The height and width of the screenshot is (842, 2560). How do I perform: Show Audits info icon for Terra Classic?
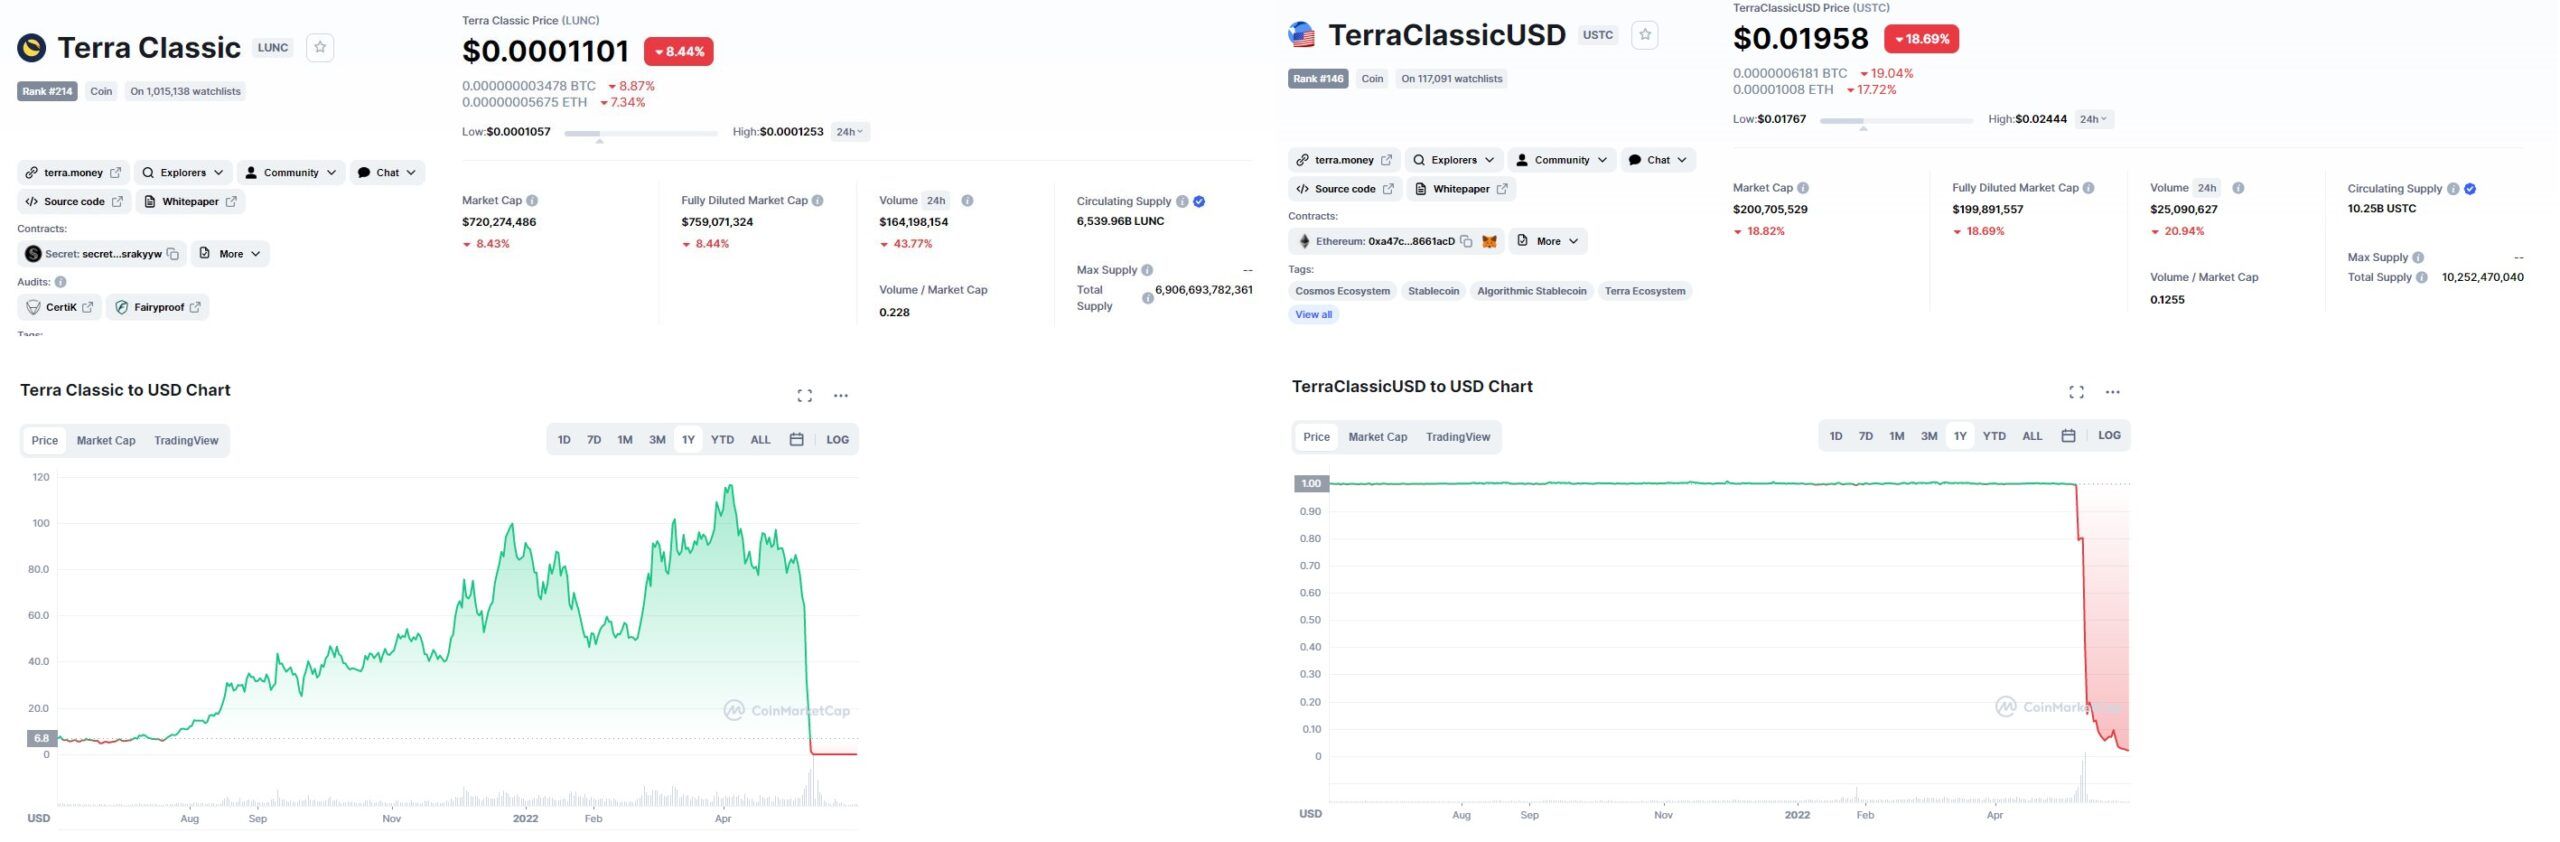(x=61, y=282)
